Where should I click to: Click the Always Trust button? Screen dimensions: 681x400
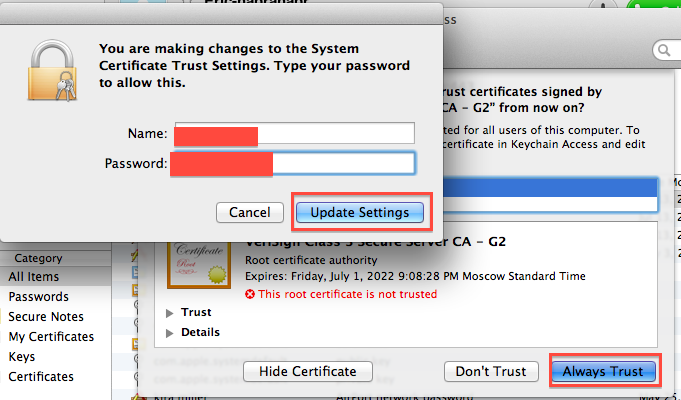(x=603, y=372)
